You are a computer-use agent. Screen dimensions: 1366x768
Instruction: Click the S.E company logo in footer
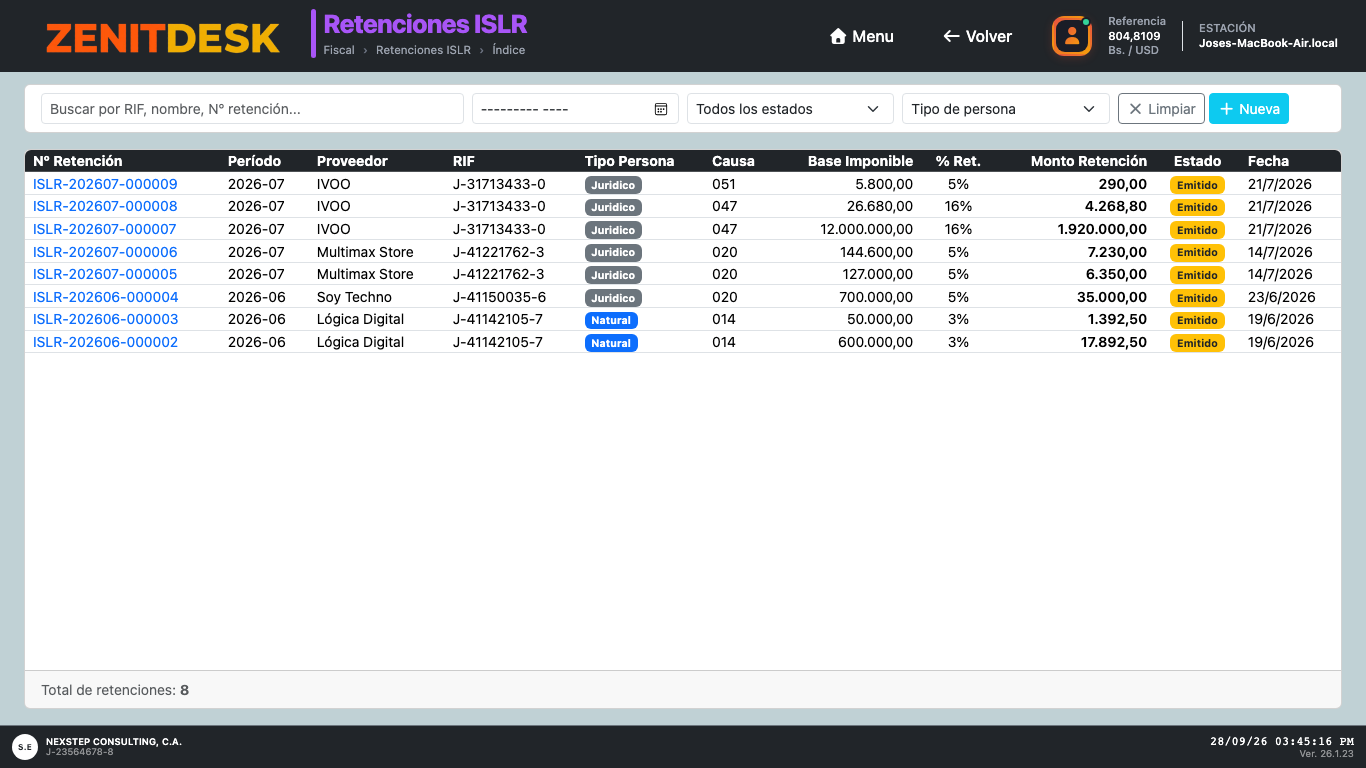25,746
